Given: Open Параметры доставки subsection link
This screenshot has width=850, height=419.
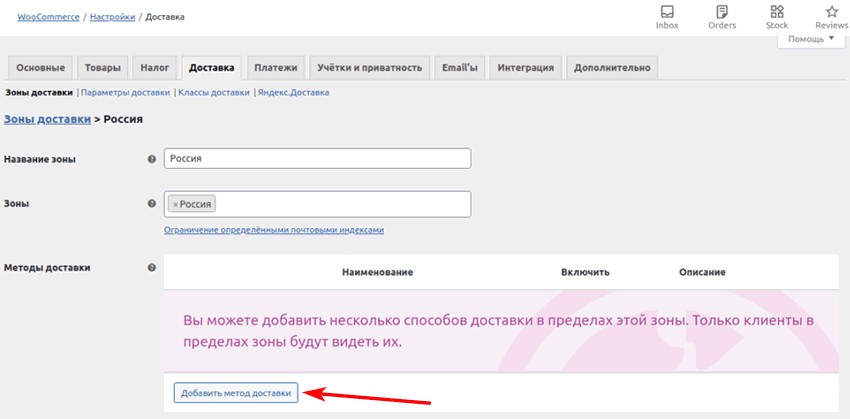Looking at the screenshot, I should tap(125, 92).
